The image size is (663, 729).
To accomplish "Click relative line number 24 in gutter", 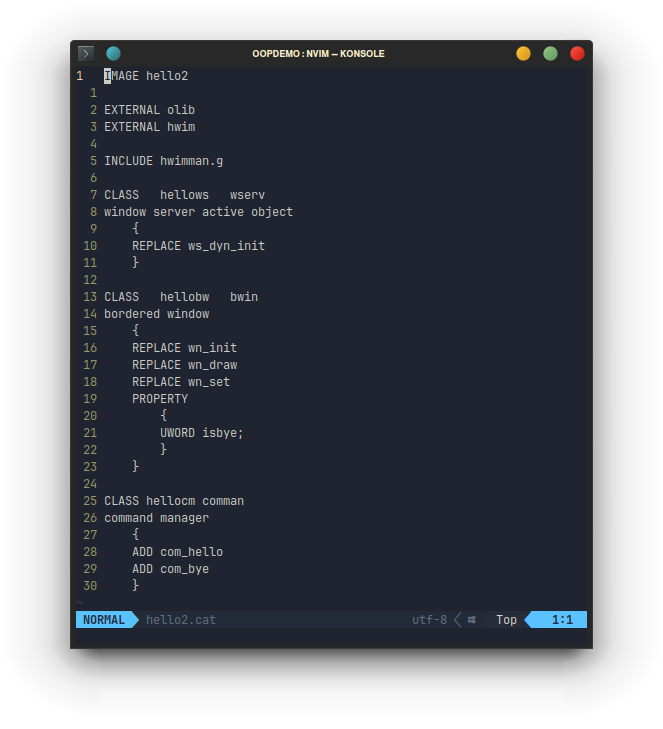I will tap(90, 484).
